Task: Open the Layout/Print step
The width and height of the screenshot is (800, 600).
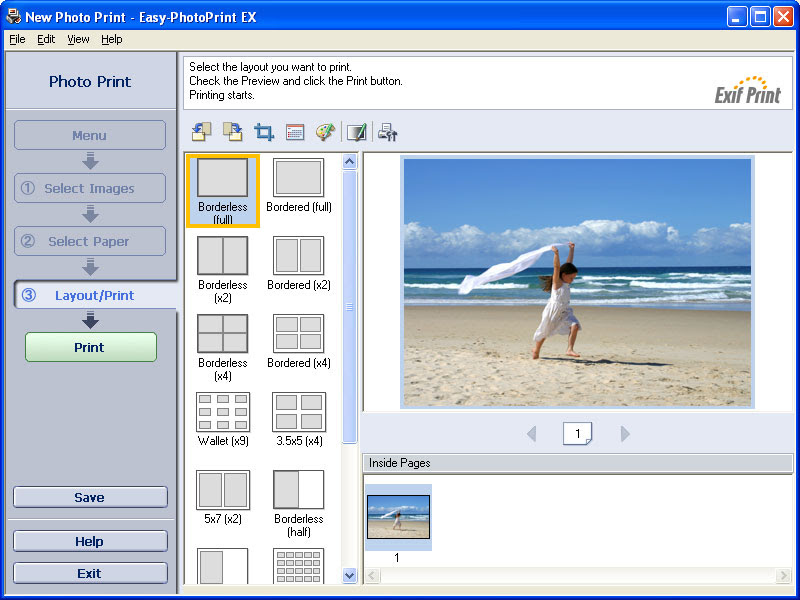Action: coord(95,295)
